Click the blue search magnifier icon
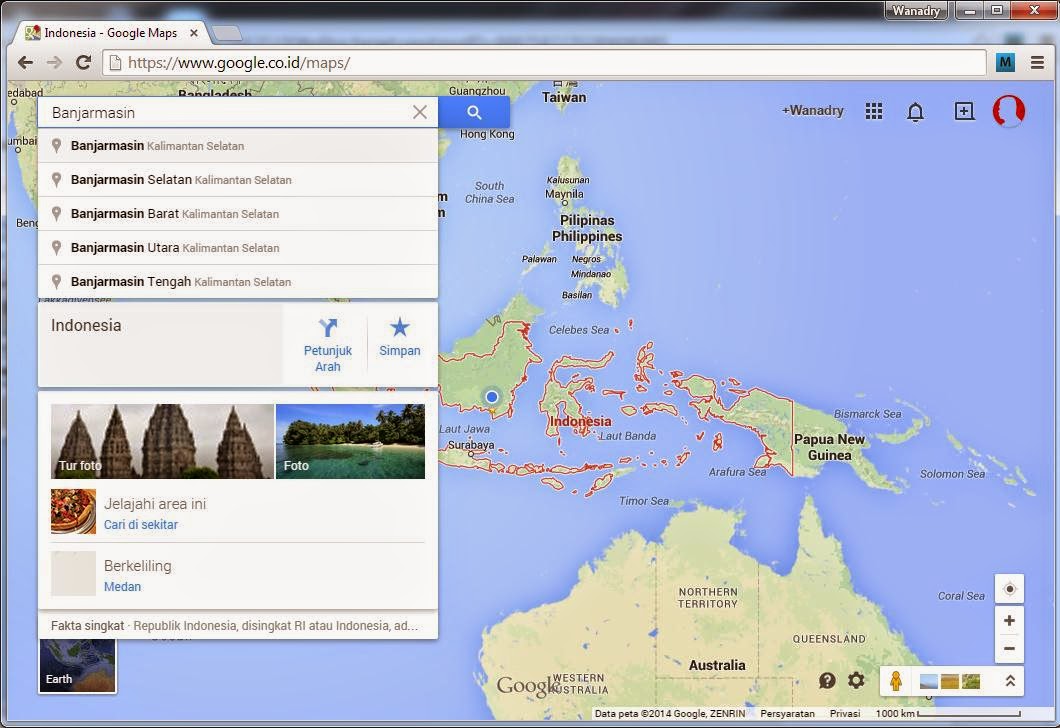 [x=473, y=112]
